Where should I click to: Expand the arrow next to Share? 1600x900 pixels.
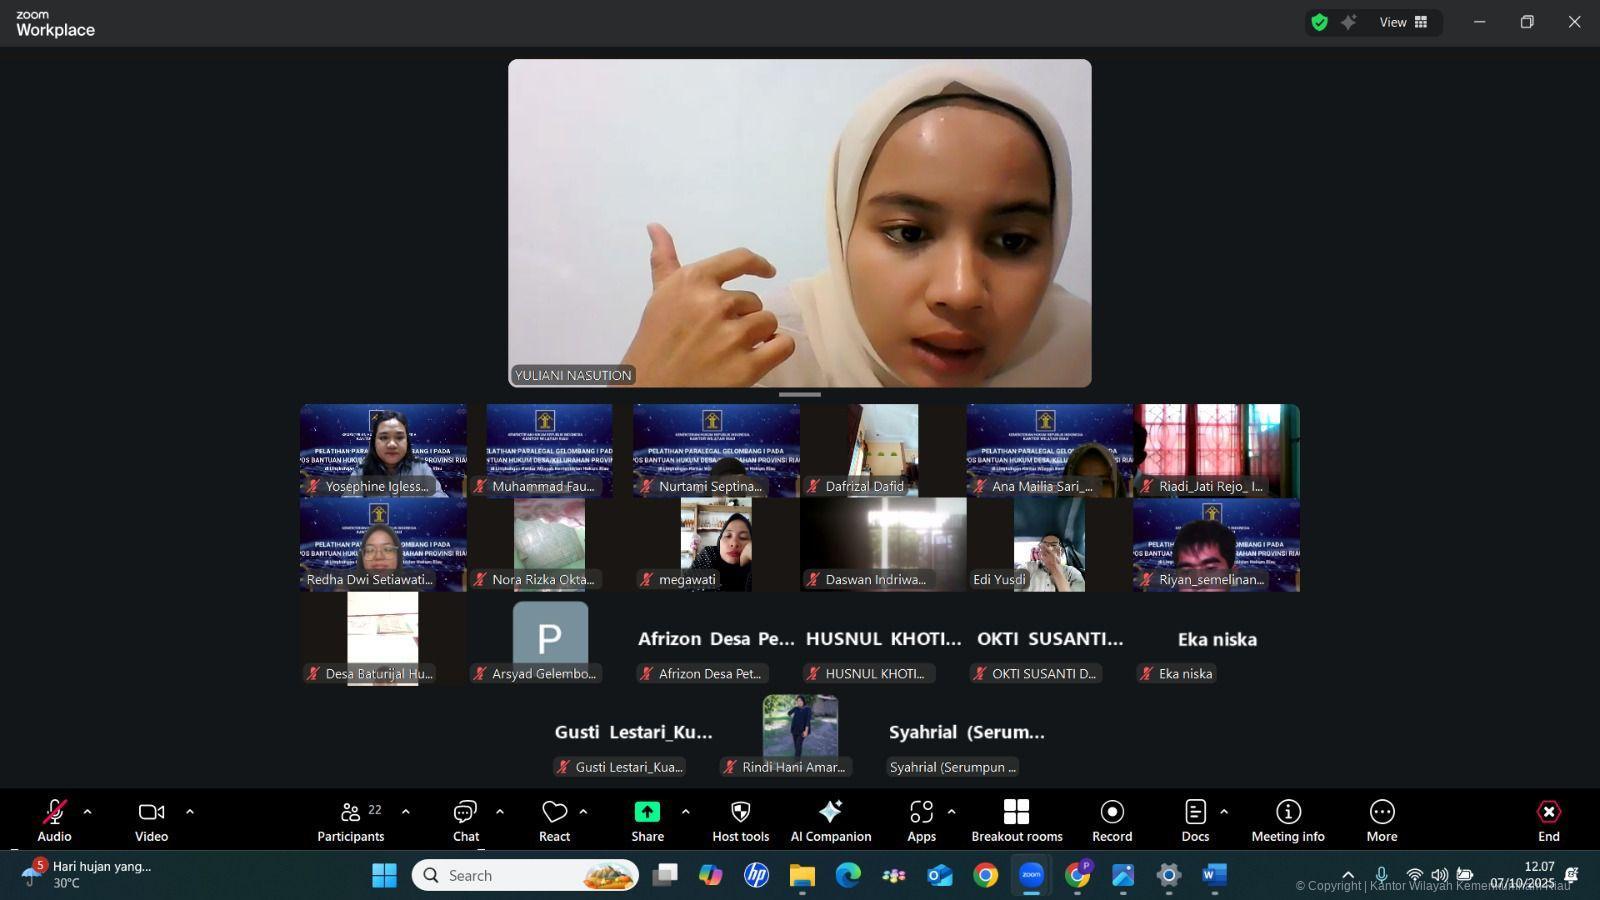coord(685,812)
